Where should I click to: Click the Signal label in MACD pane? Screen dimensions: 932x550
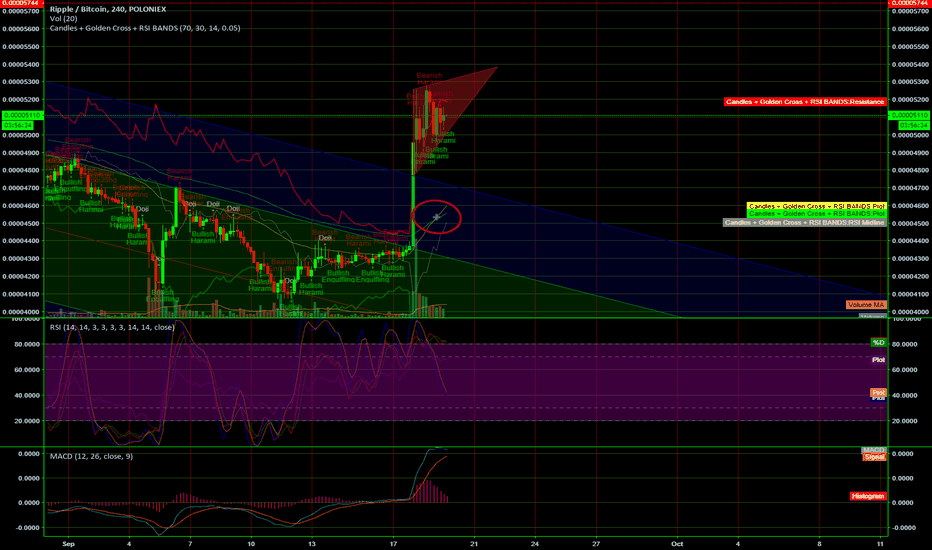874,457
